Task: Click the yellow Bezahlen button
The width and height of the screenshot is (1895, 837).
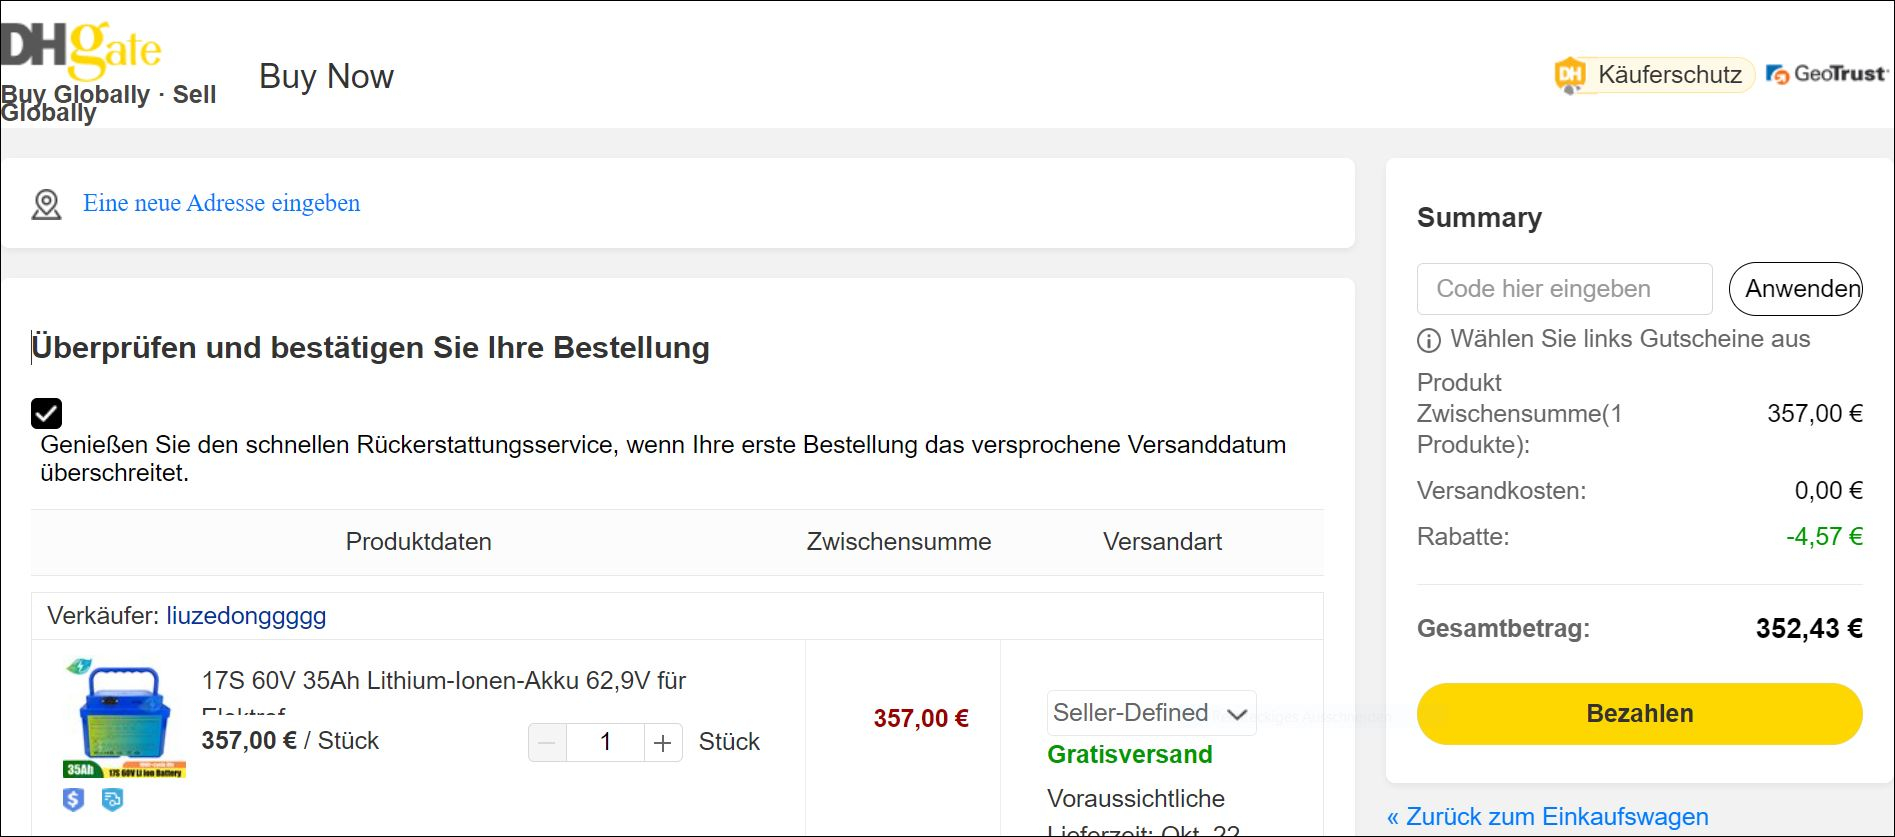Action: pos(1639,713)
